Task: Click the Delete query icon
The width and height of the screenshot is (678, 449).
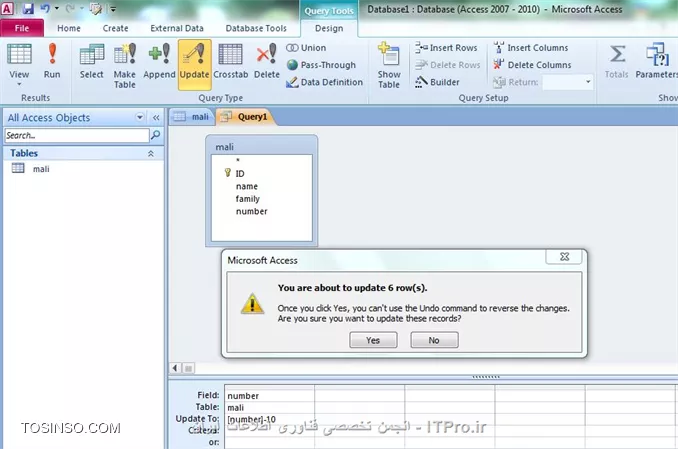Action: click(x=266, y=61)
